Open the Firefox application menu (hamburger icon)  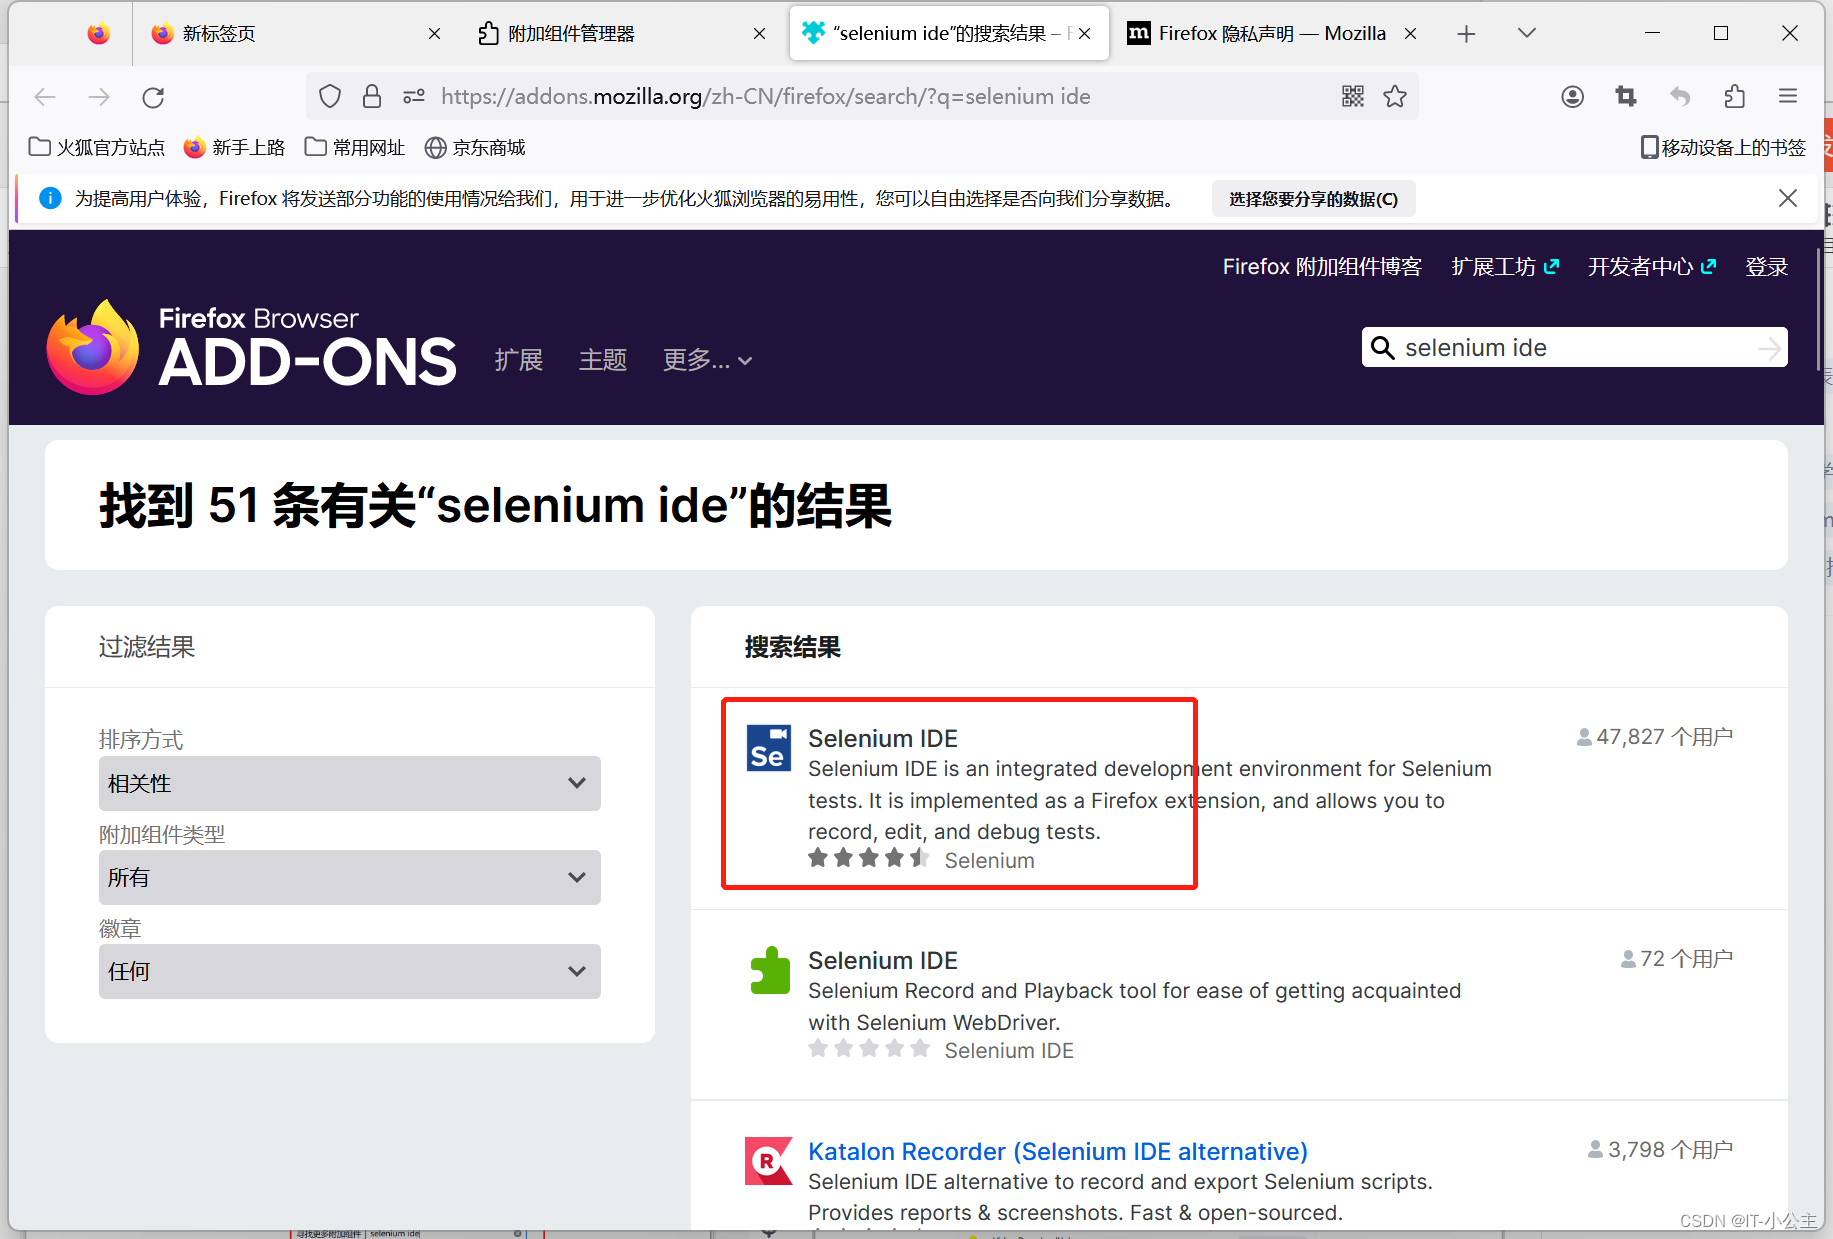coord(1788,96)
